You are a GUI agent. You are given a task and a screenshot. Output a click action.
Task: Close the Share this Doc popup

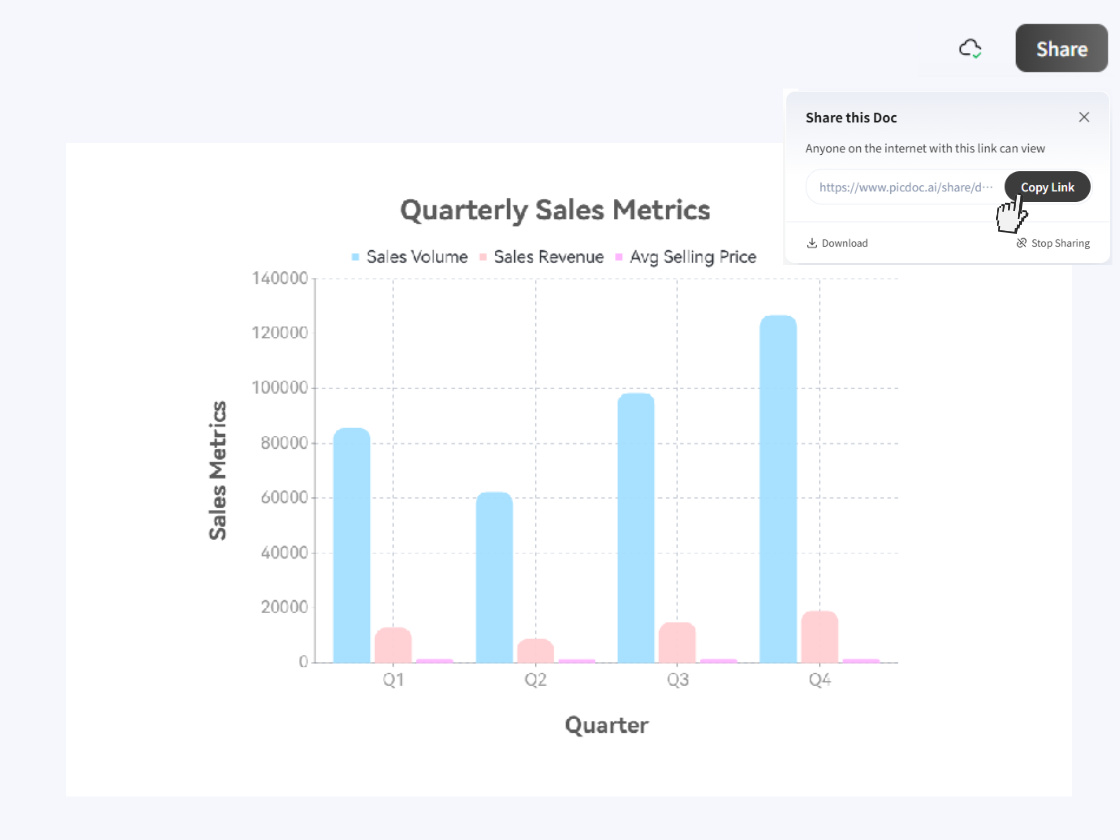(x=1084, y=117)
